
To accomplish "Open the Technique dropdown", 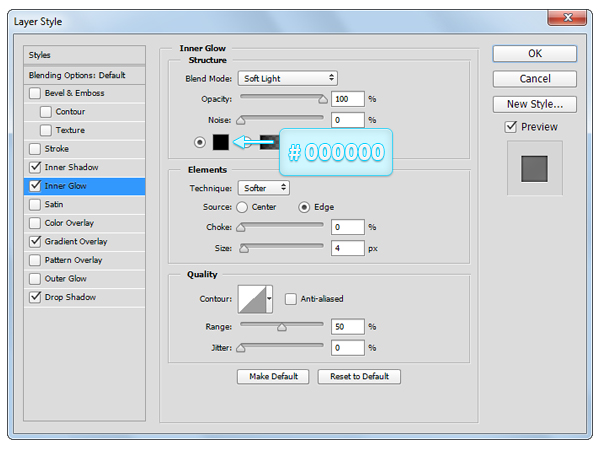I will 264,187.
